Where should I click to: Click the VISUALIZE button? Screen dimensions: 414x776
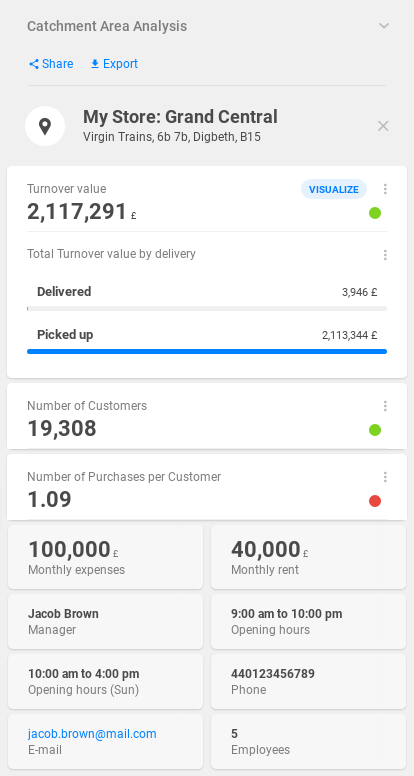pos(334,189)
